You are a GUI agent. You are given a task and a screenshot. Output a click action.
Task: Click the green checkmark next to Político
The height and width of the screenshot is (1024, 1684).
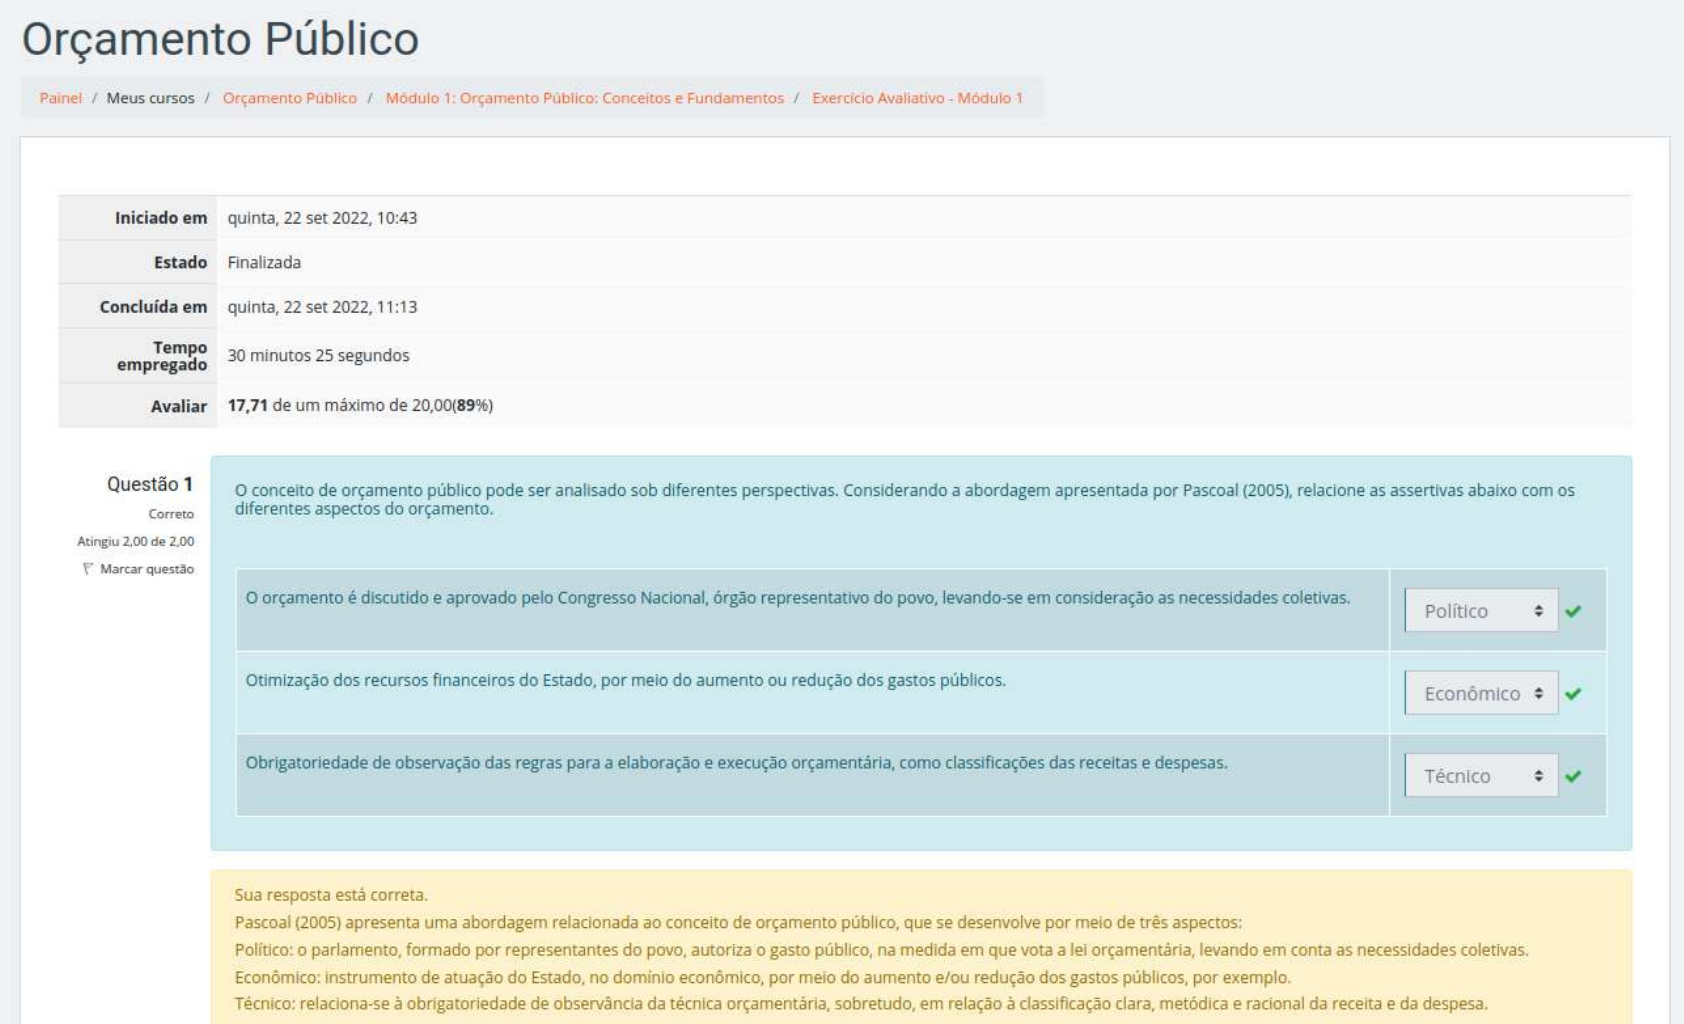tap(1573, 611)
